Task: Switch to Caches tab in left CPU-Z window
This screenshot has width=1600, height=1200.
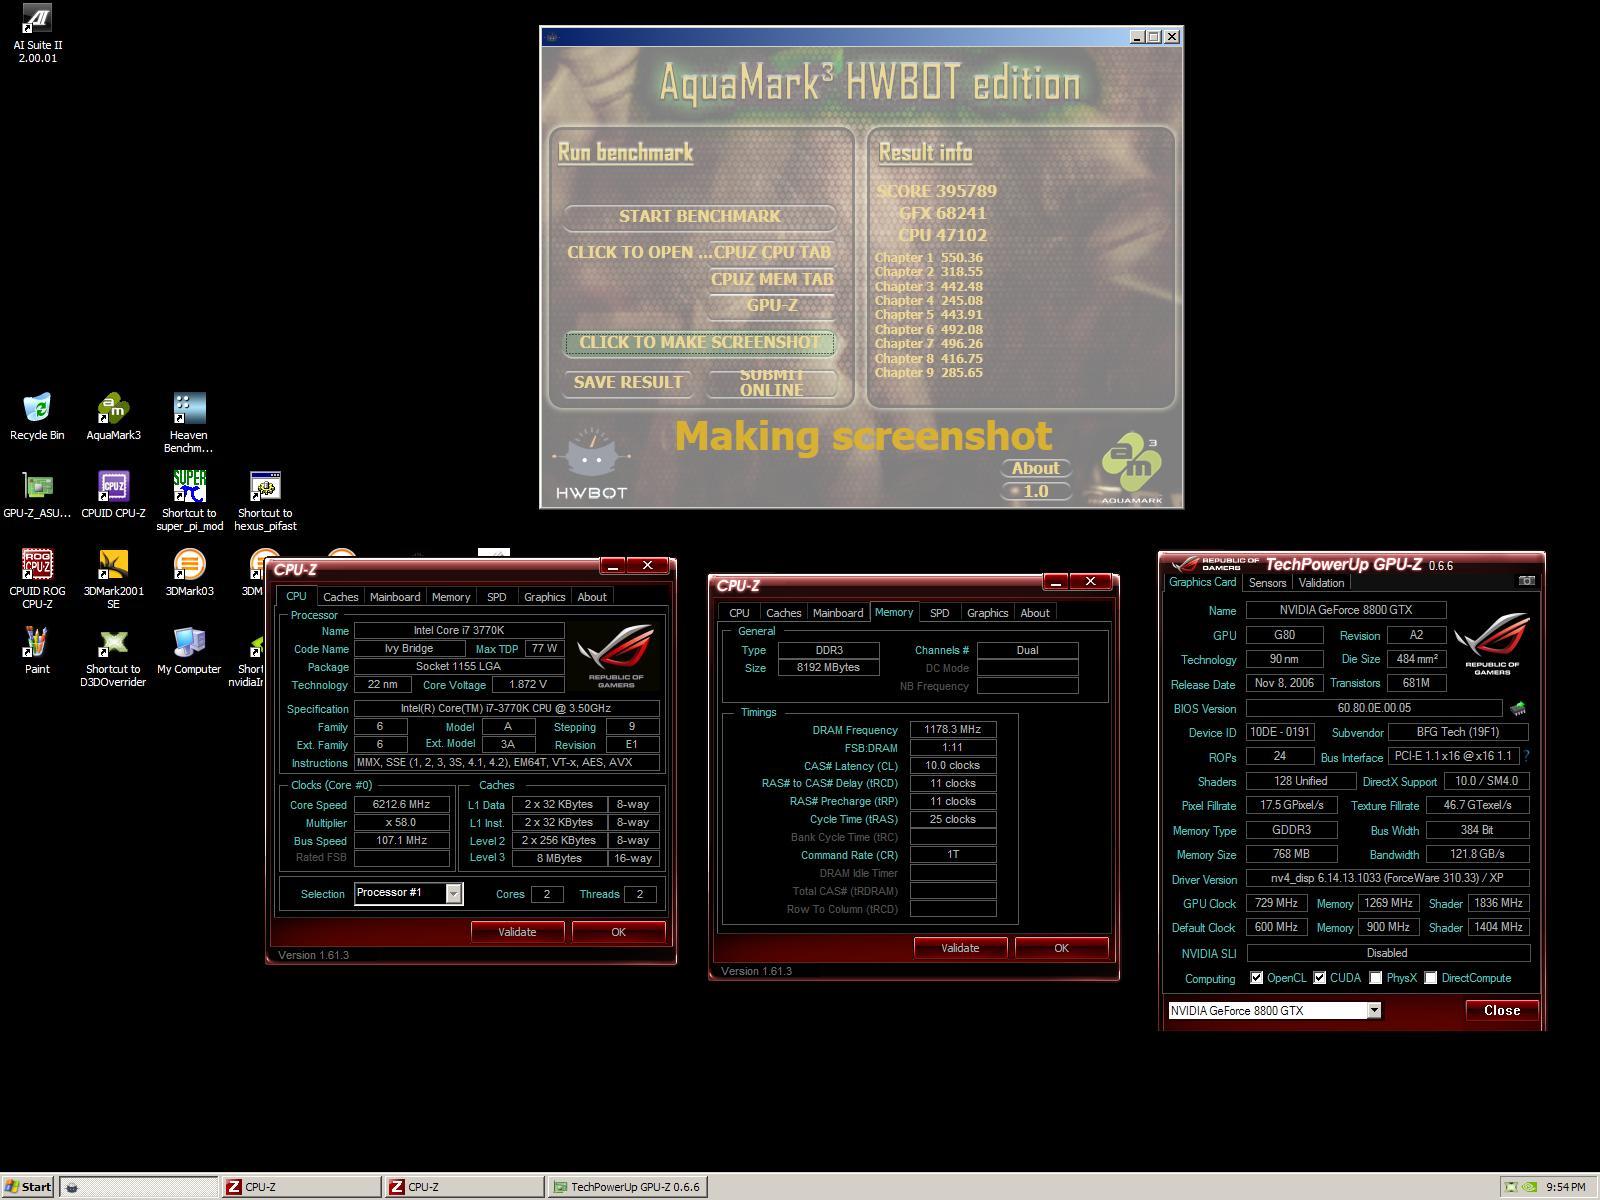Action: tap(340, 597)
